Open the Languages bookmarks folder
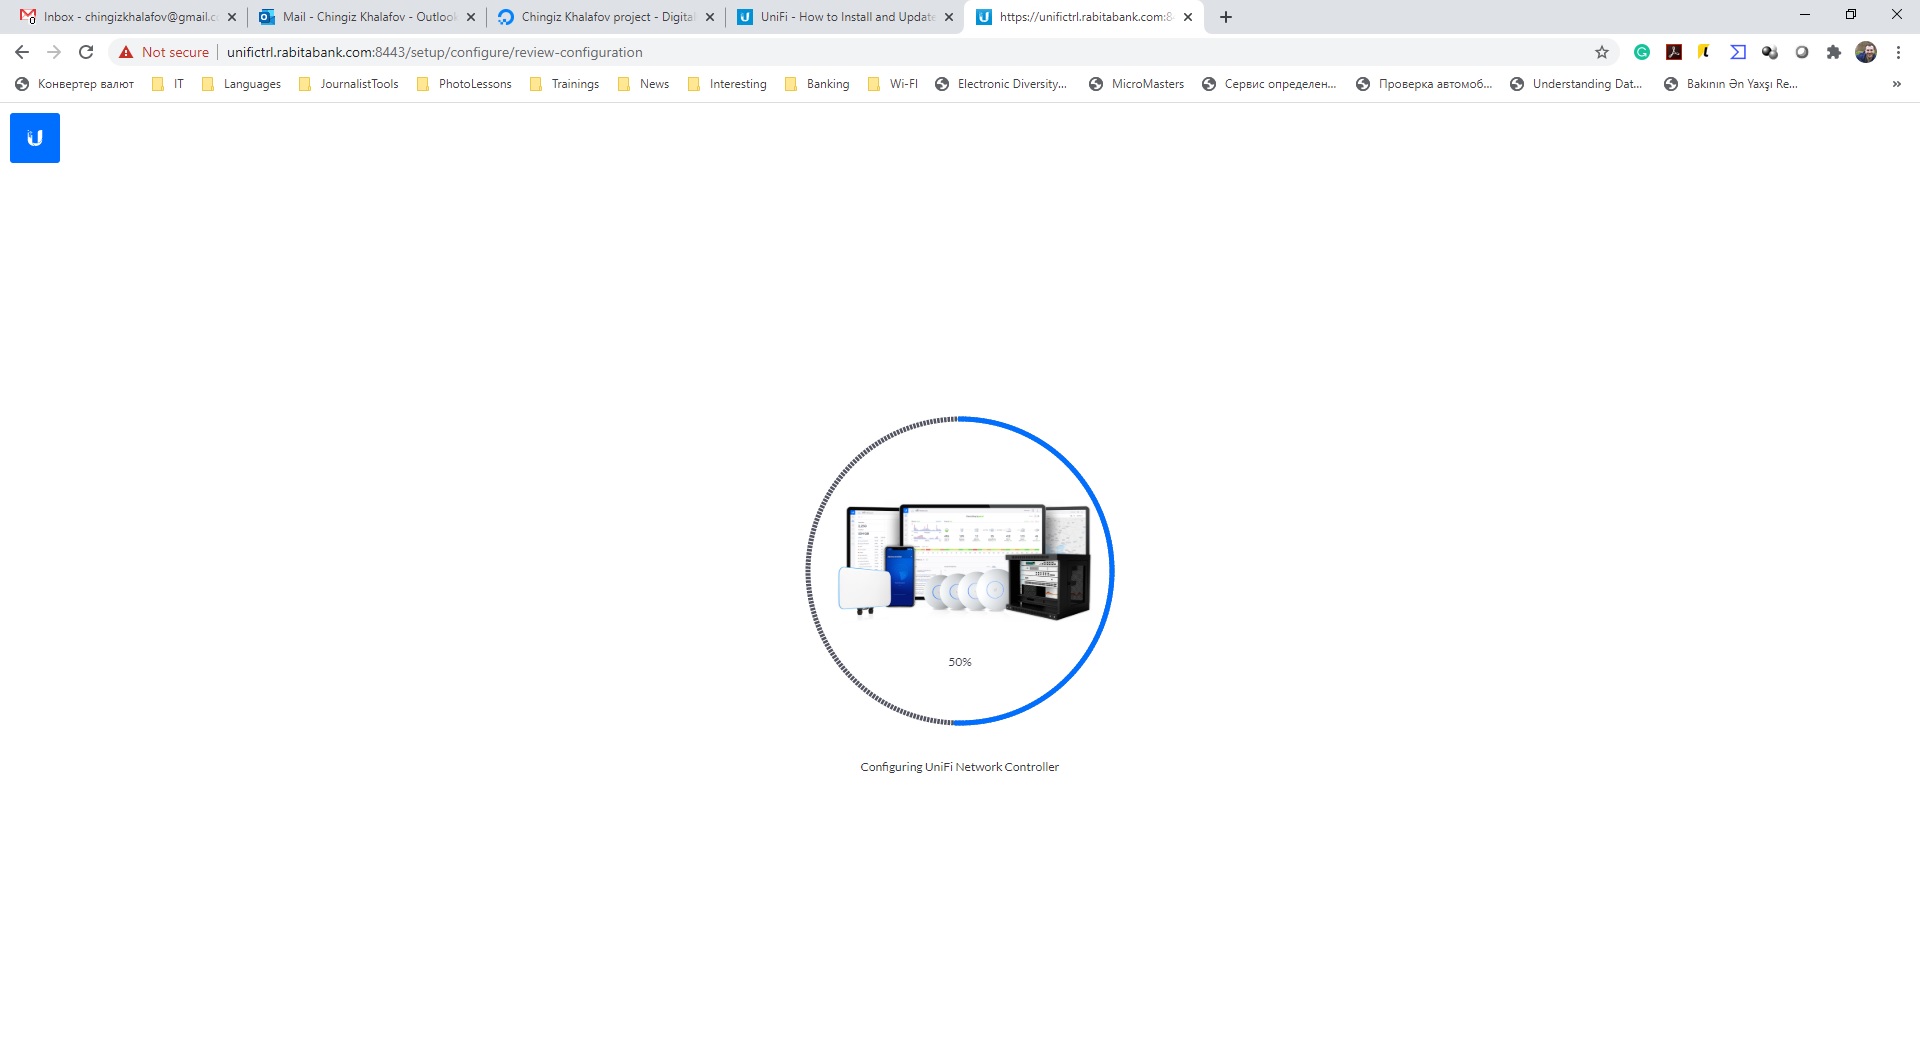The image size is (1920, 1050). [x=241, y=84]
